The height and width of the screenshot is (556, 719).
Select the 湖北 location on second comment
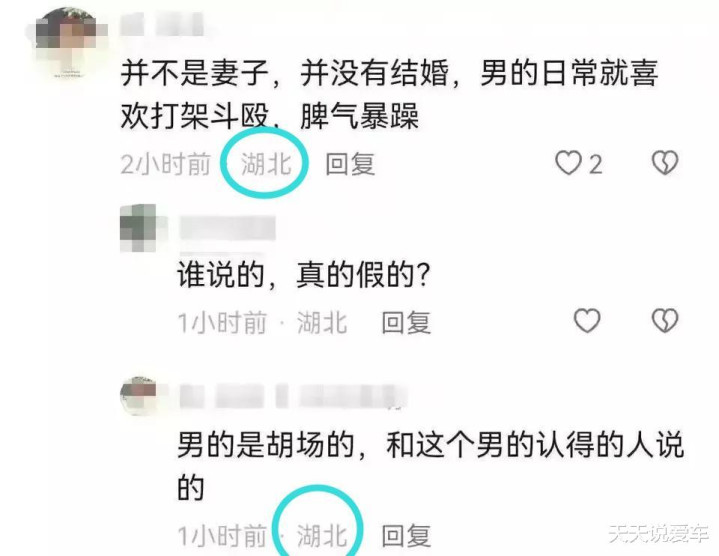(322, 322)
